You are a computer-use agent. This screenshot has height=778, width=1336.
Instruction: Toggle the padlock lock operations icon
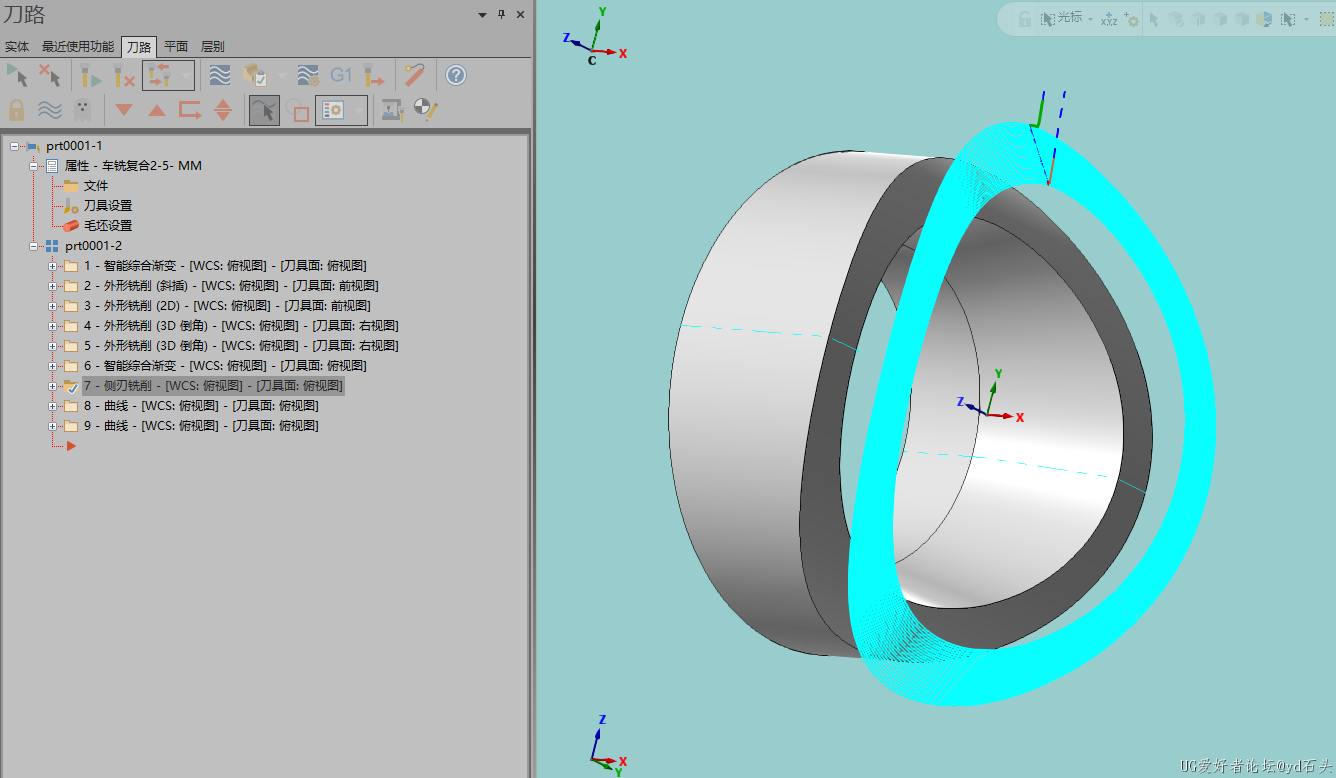17,110
